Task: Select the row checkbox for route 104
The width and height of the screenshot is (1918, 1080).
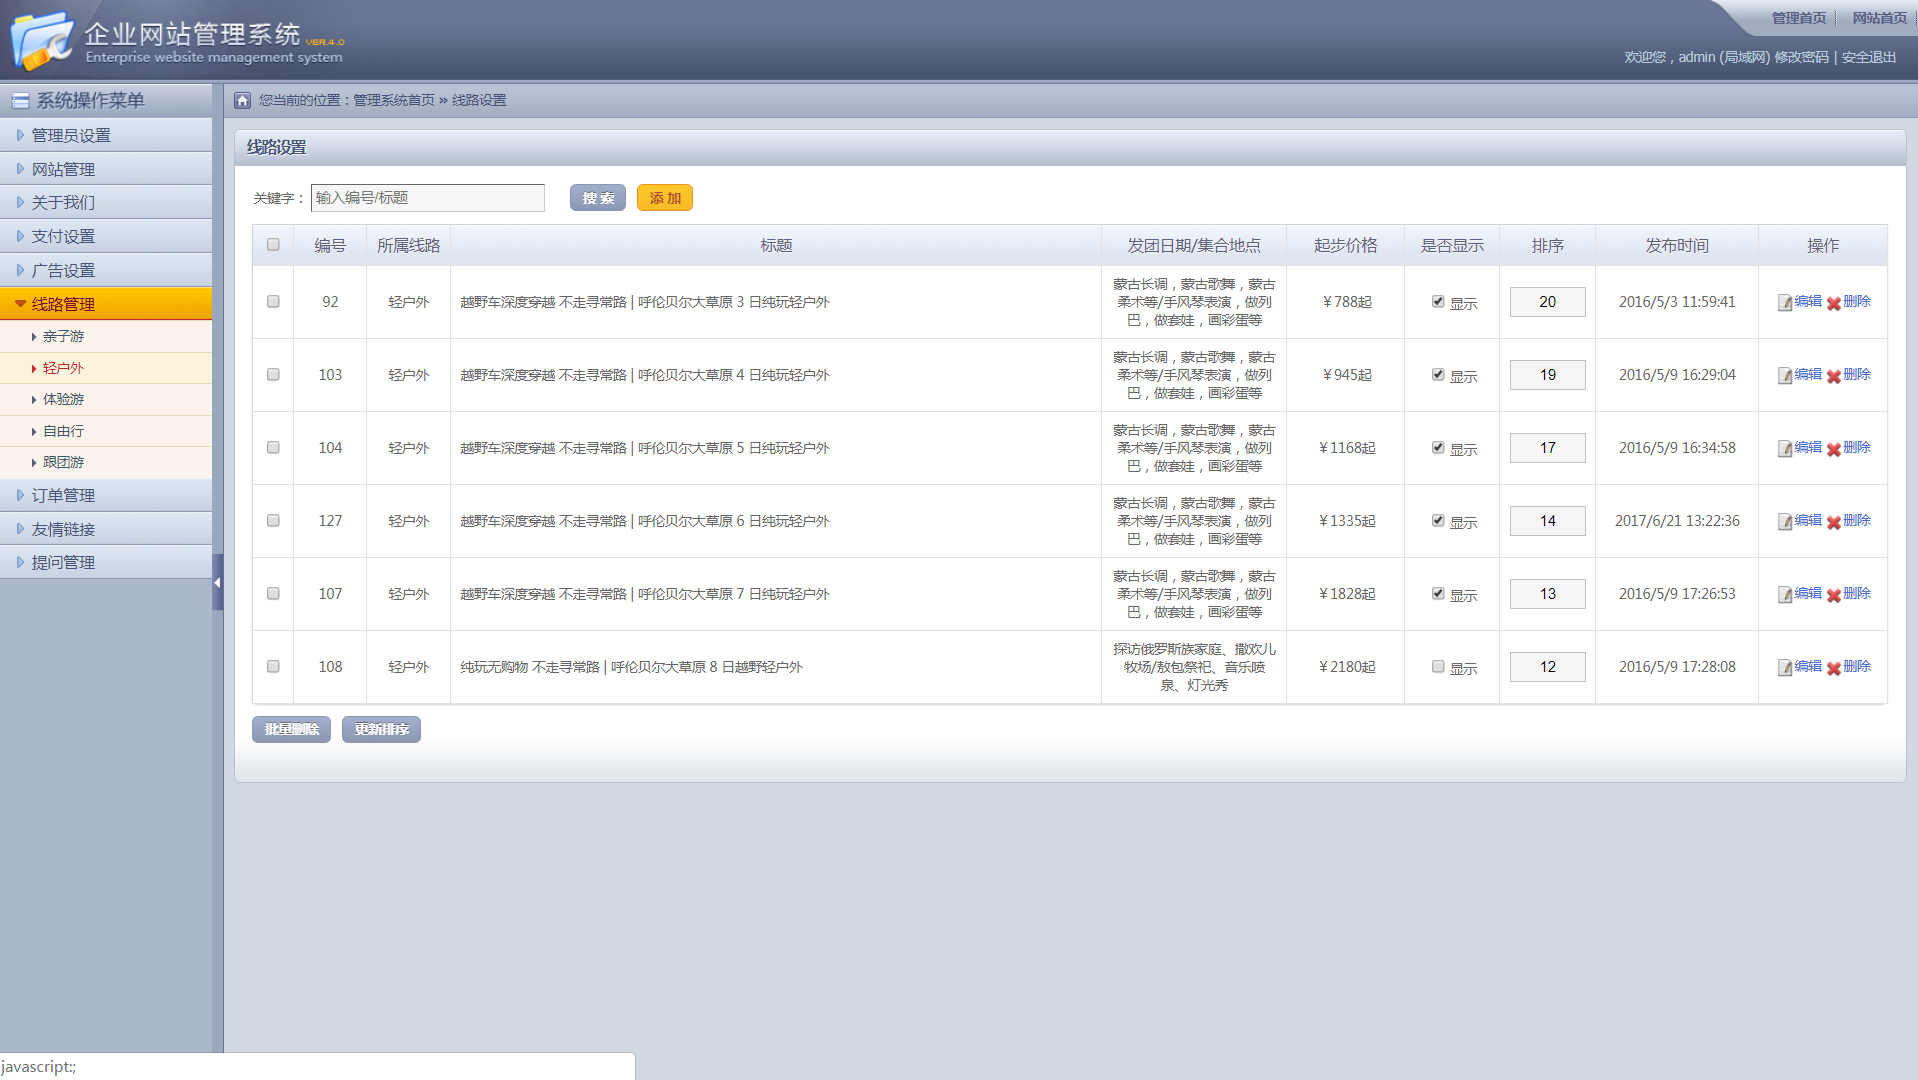Action: tap(273, 448)
